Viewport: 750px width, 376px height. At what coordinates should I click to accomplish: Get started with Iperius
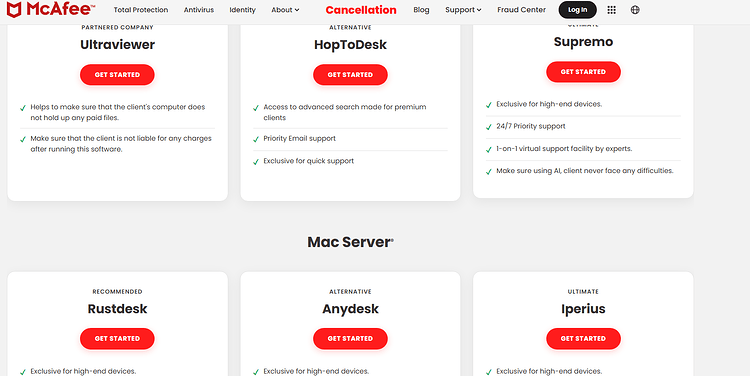pyautogui.click(x=583, y=338)
